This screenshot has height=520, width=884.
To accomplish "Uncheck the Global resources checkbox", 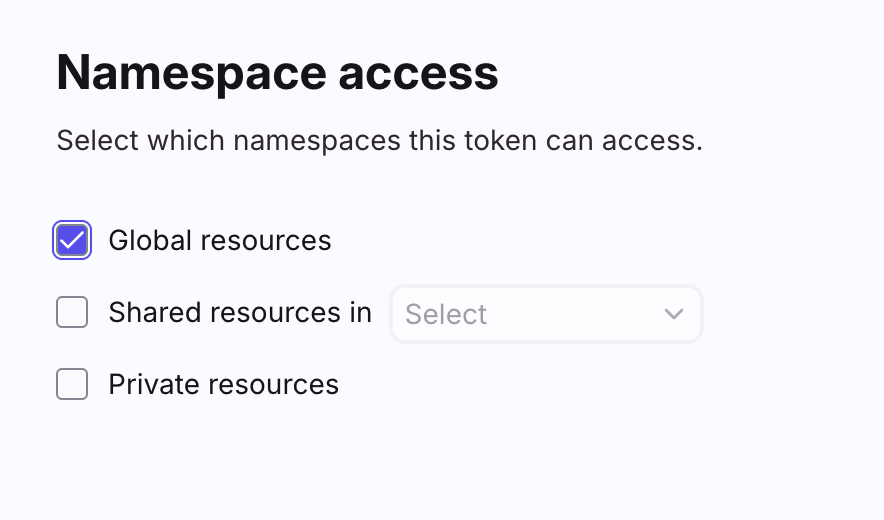I will pos(72,241).
